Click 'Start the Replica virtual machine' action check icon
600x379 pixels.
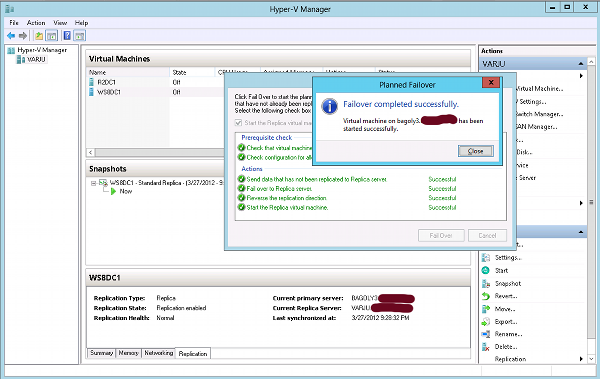click(241, 207)
